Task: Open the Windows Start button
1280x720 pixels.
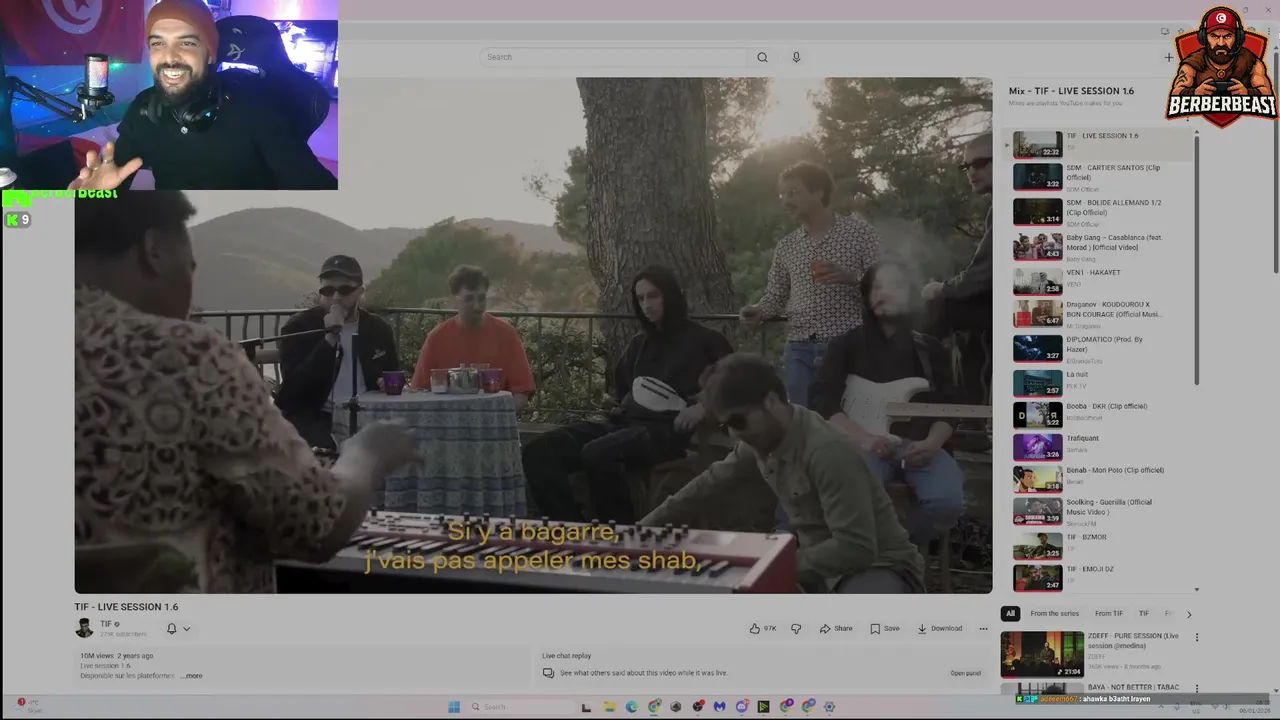Action: pos(453,707)
